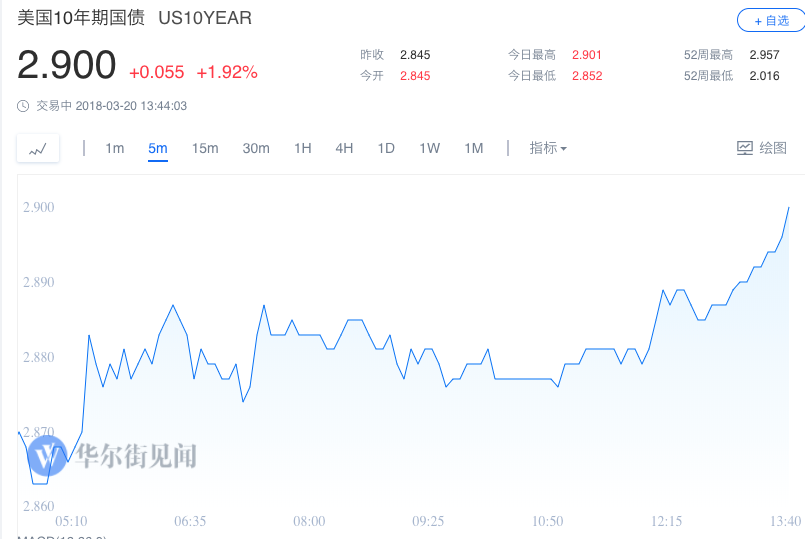Select the 1H timeframe
Viewport: 805px width, 539px height.
coord(303,148)
